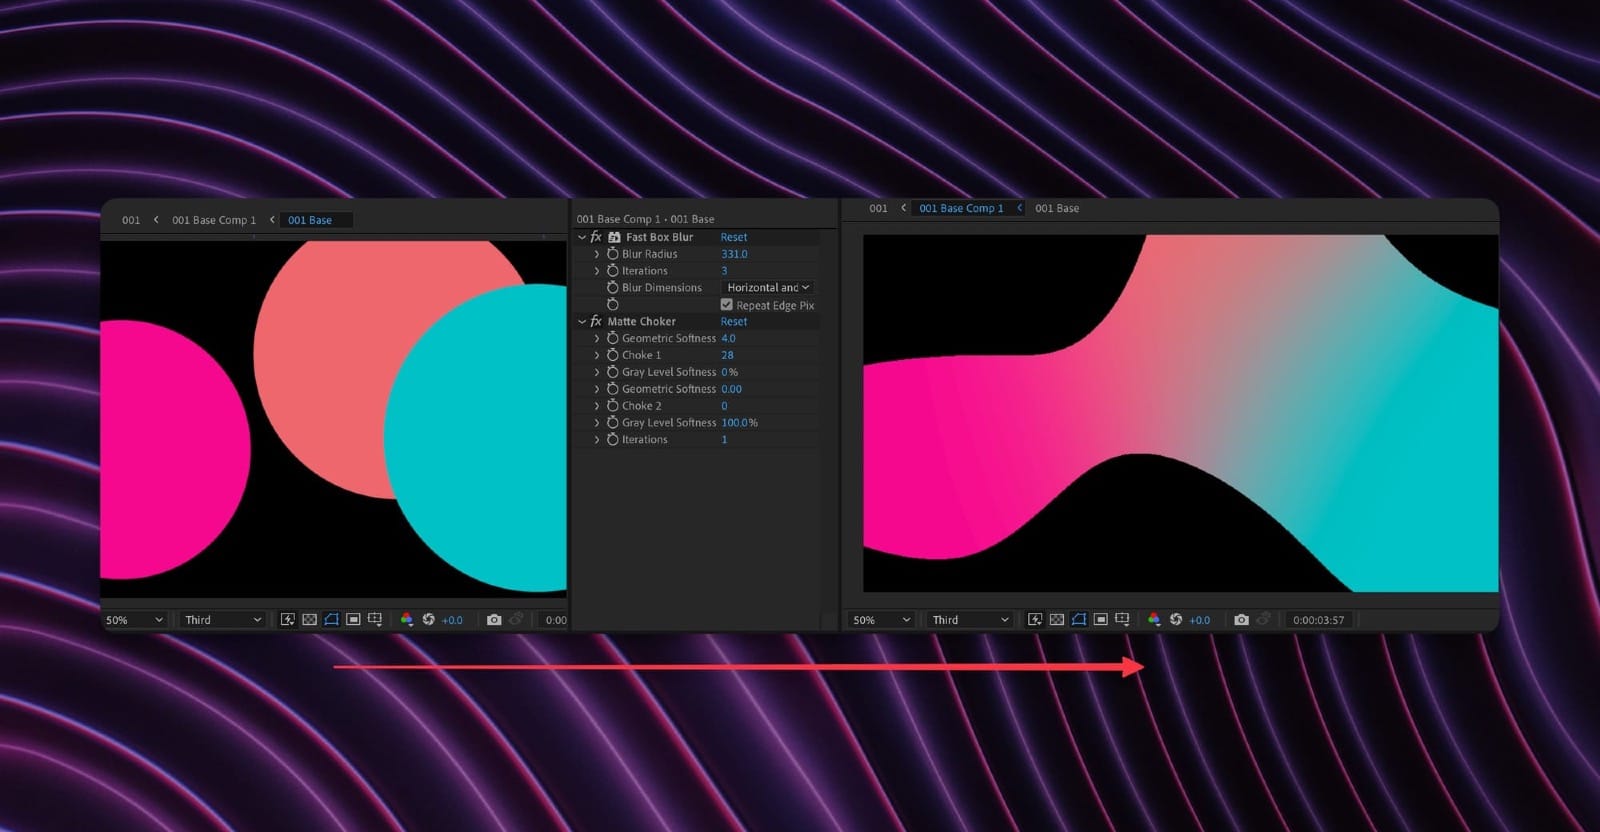
Task: Disable the Fast Box Blur fx switch
Action: [596, 237]
